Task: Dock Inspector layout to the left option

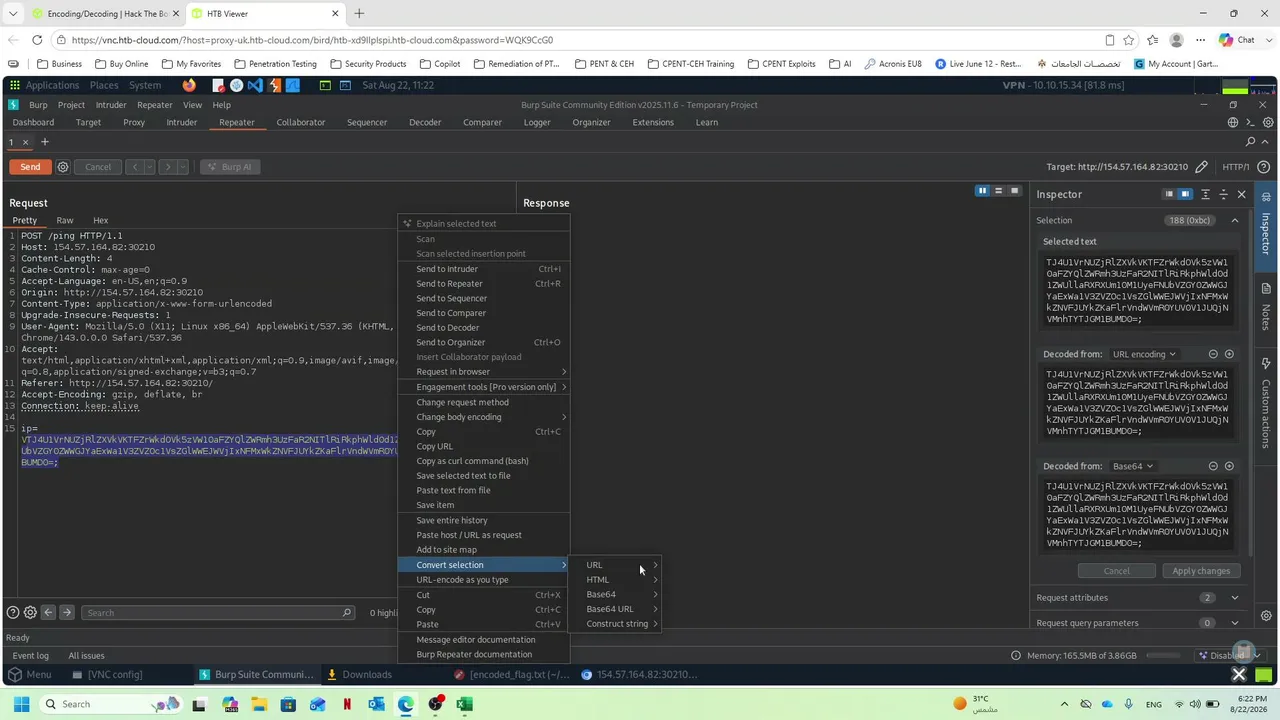Action: click(x=1168, y=194)
